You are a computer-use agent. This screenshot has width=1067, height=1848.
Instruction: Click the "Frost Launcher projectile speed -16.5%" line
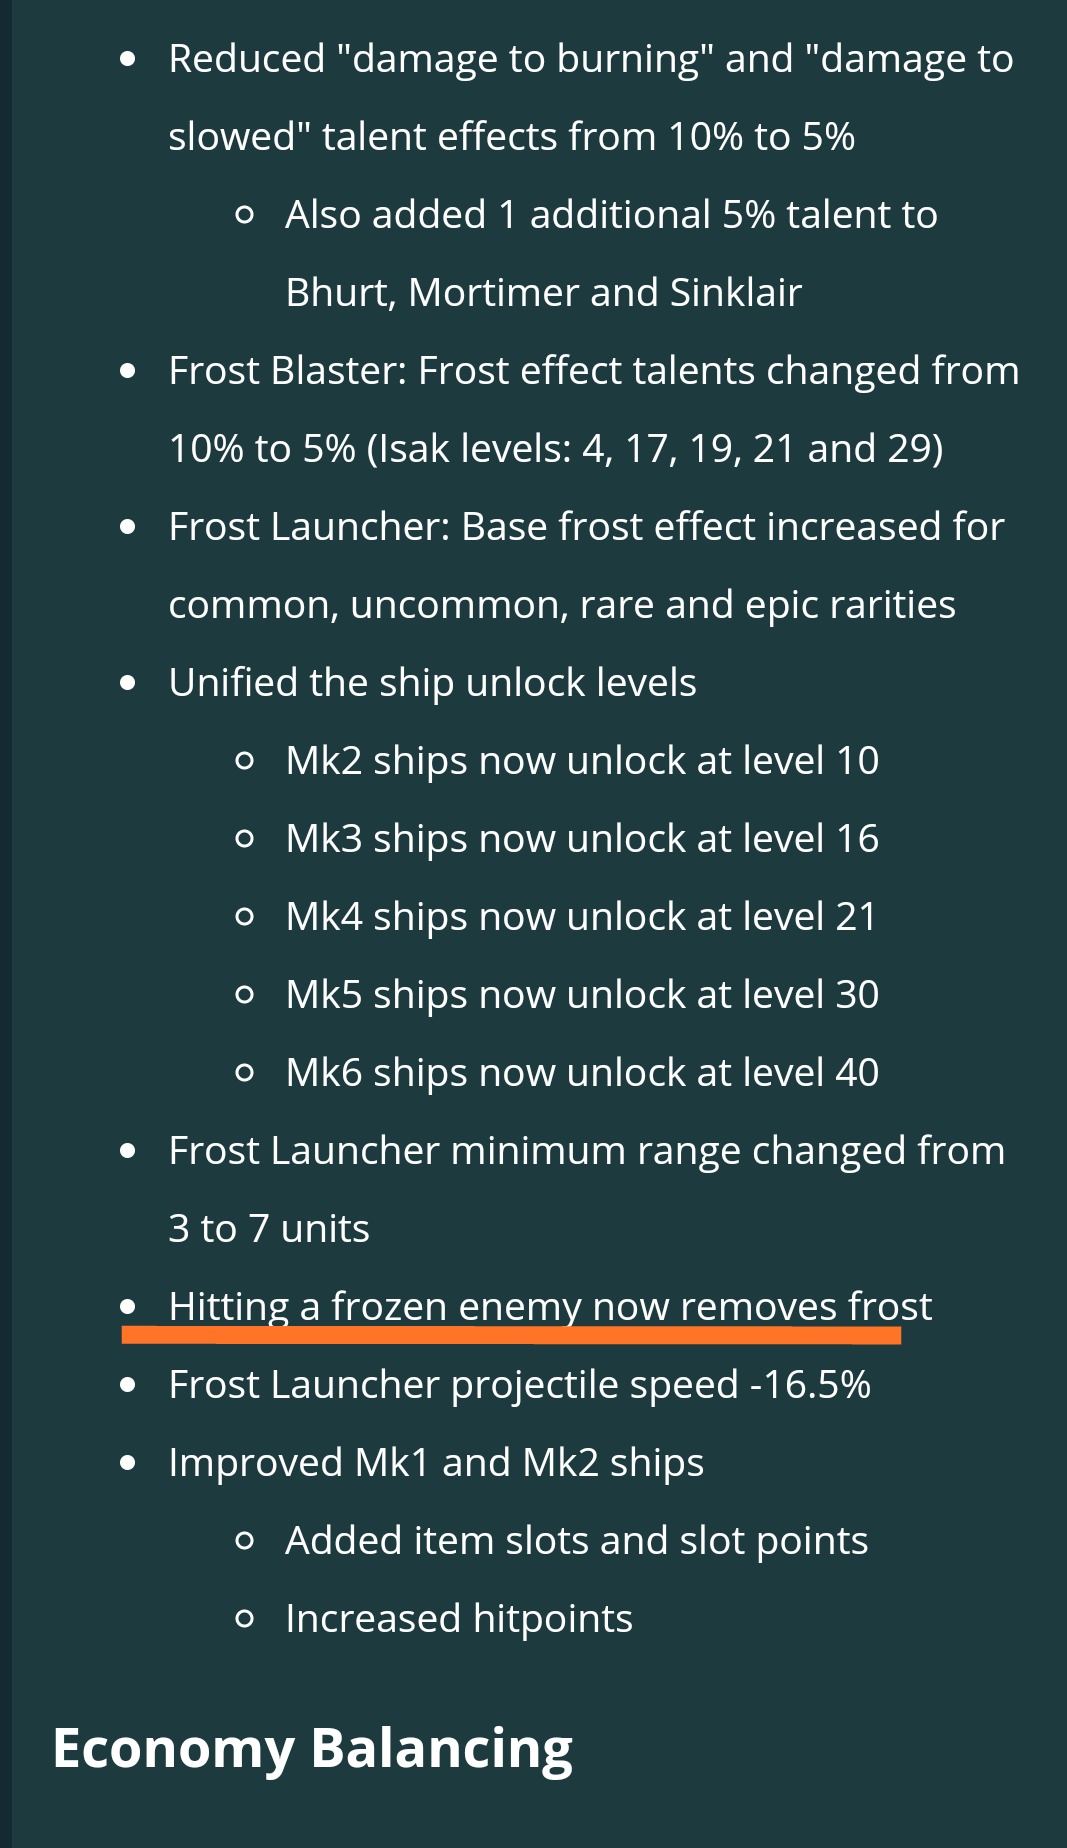pyautogui.click(x=519, y=1385)
